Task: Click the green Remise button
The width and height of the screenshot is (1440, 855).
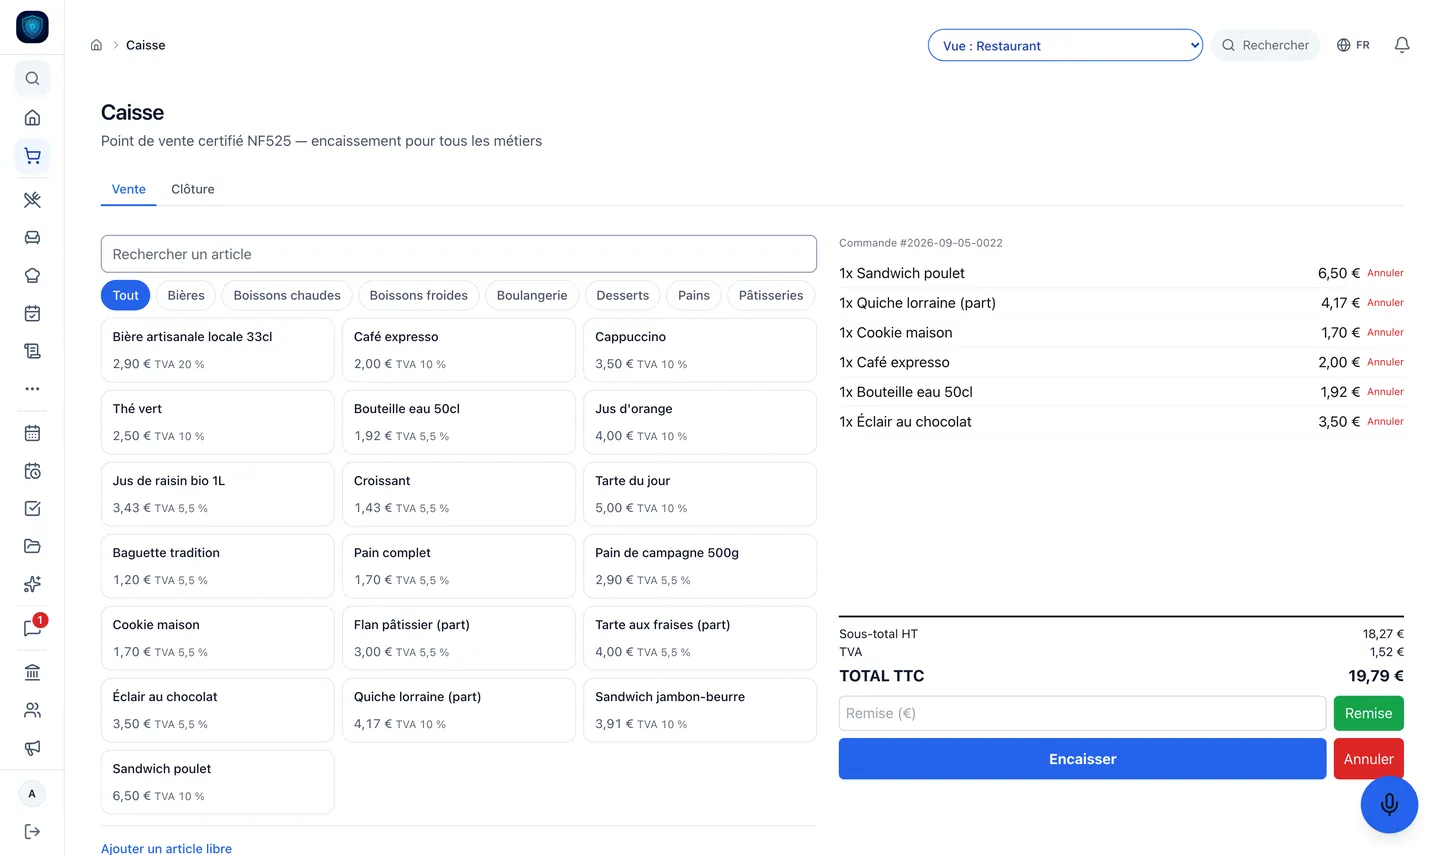Action: click(x=1368, y=713)
